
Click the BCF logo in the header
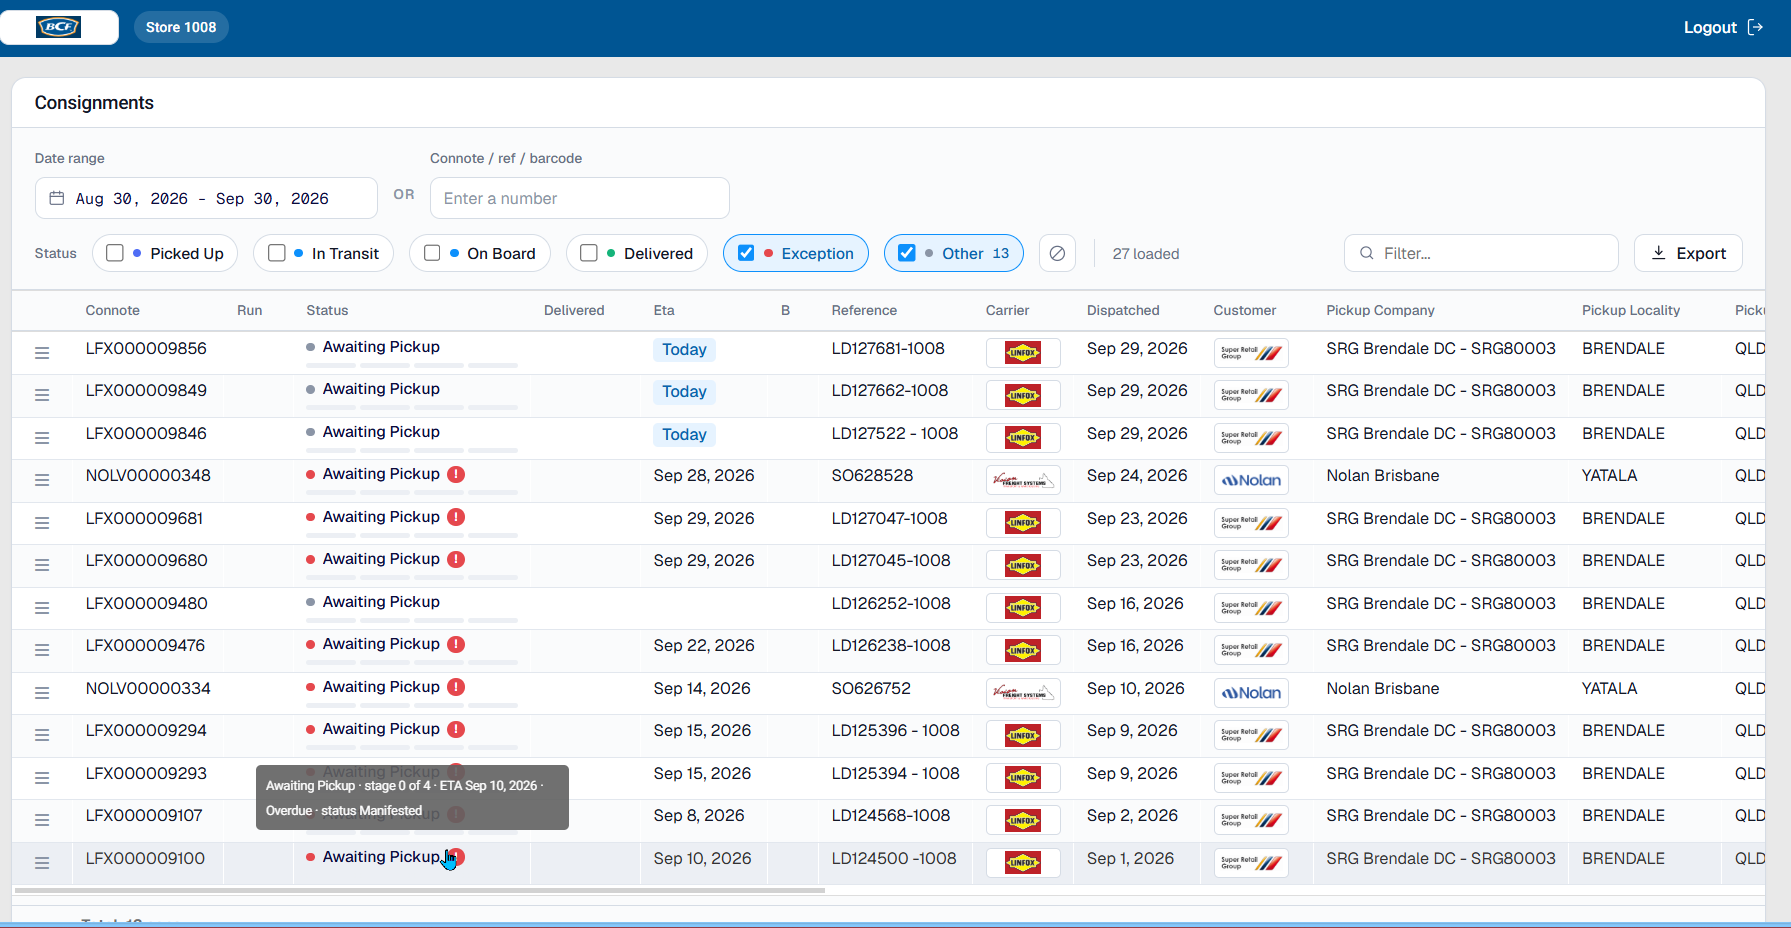[59, 27]
